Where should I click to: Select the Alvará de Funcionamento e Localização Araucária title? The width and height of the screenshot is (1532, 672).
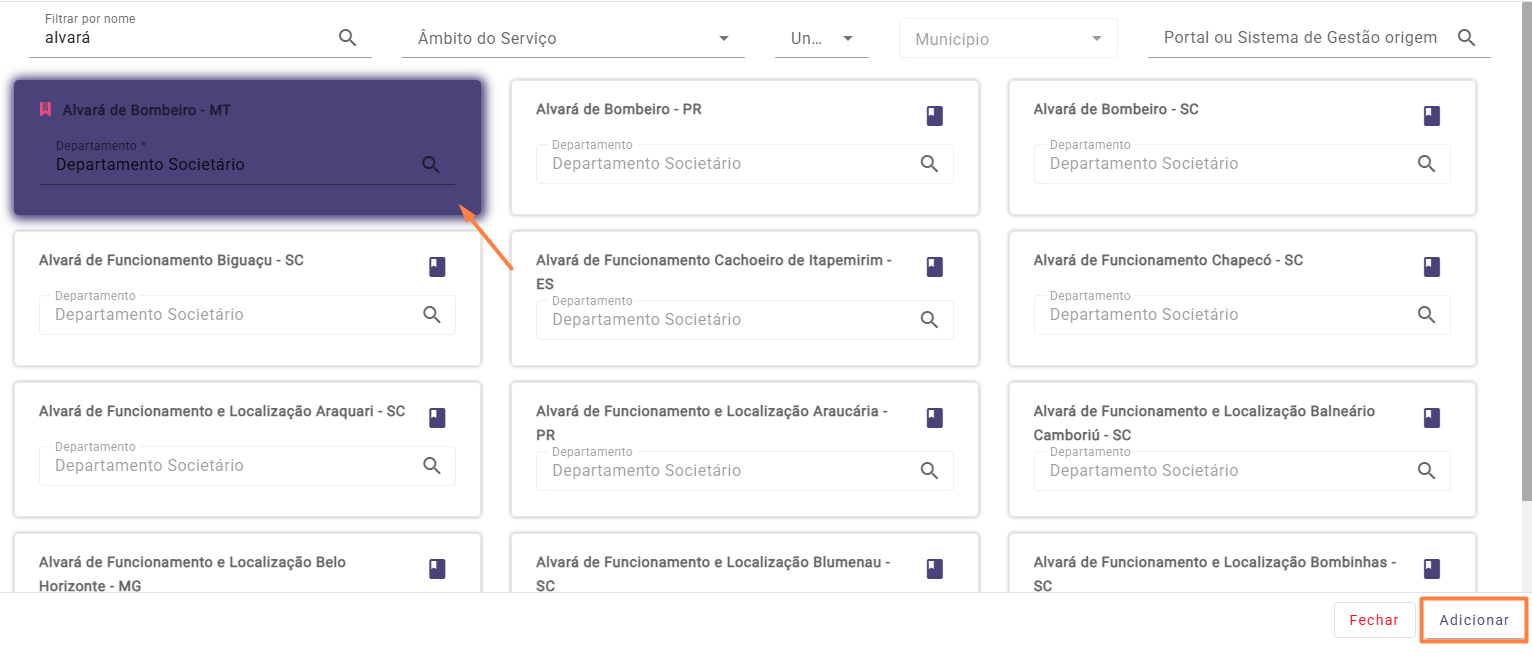[x=712, y=423]
